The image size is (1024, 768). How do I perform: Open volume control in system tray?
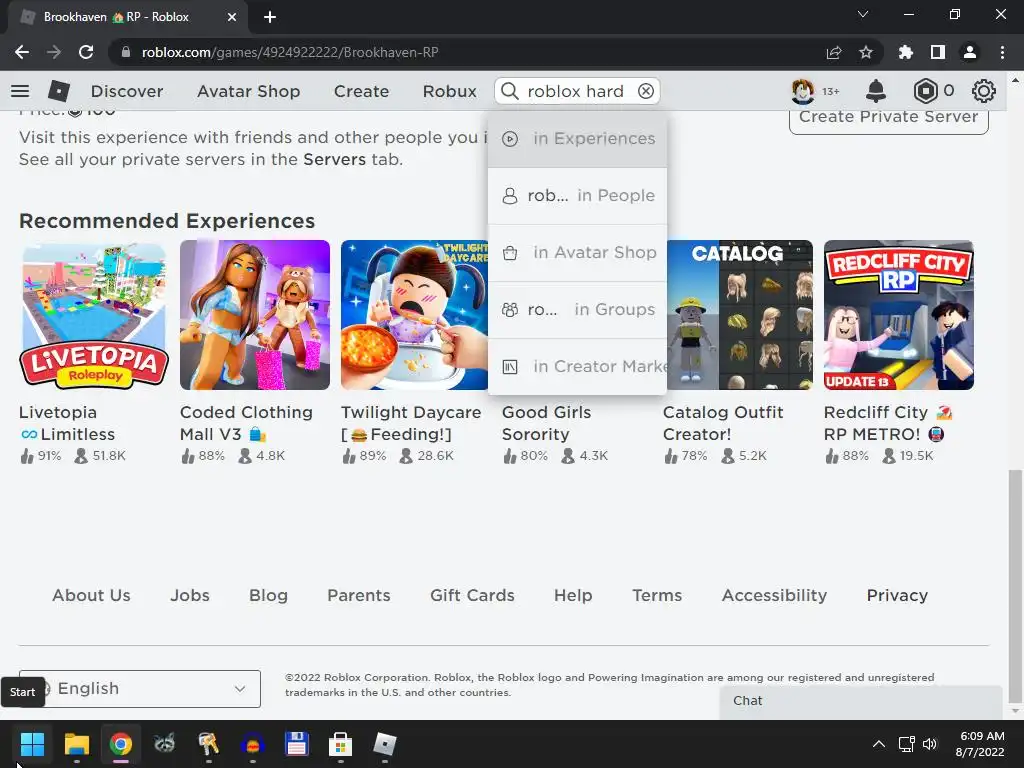[930, 744]
